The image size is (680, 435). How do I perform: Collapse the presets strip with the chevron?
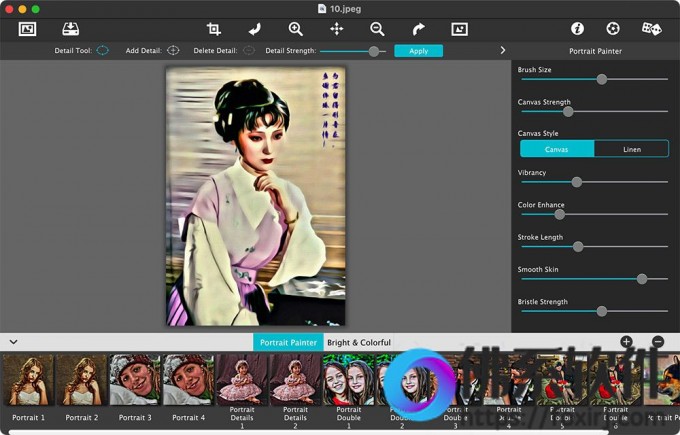pos(13,342)
